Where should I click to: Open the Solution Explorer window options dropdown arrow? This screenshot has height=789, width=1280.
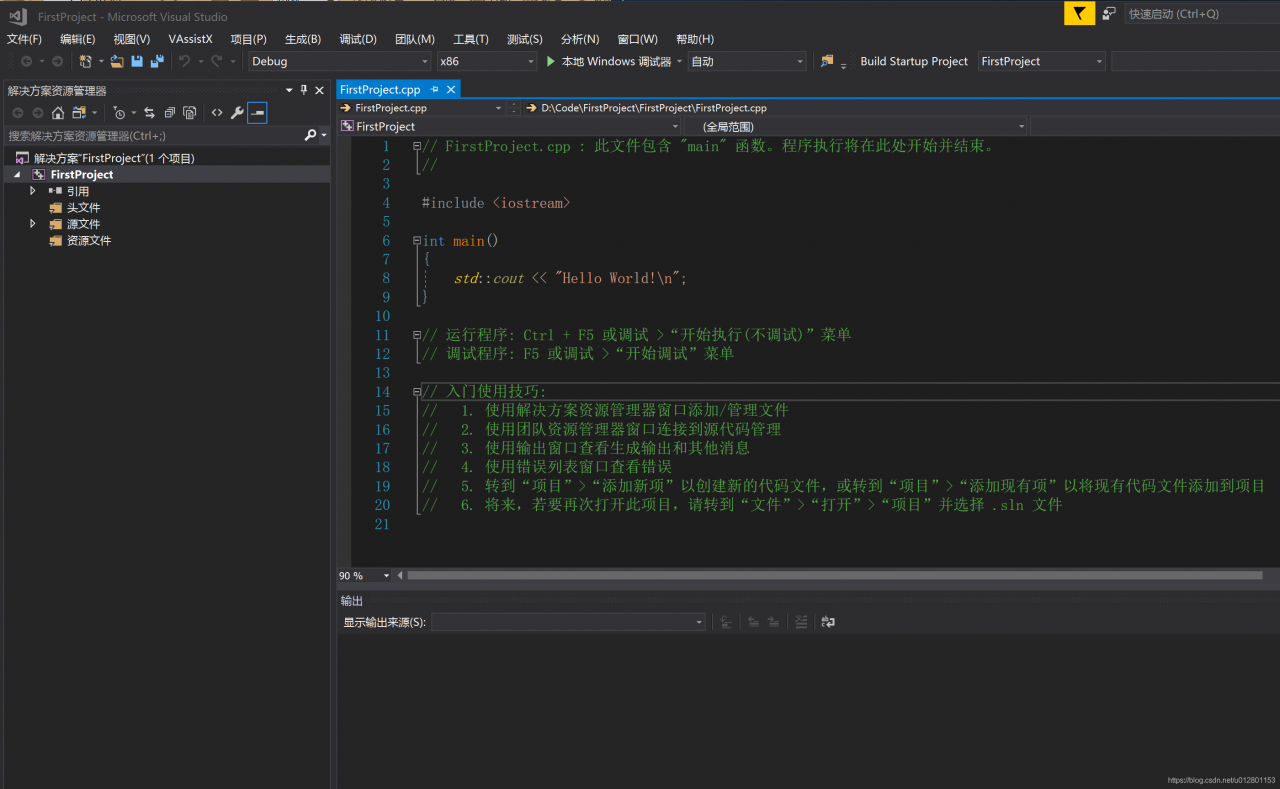coord(289,90)
